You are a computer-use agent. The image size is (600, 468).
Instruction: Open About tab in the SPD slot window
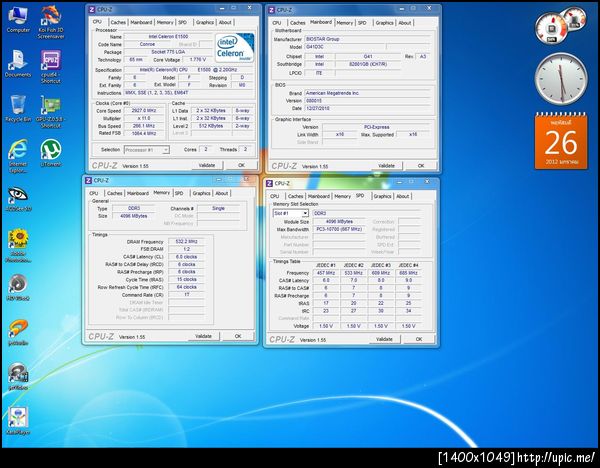(x=403, y=196)
